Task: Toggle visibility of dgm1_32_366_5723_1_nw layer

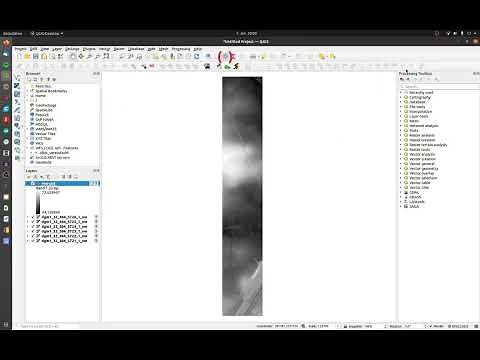Action: click(x=33, y=231)
